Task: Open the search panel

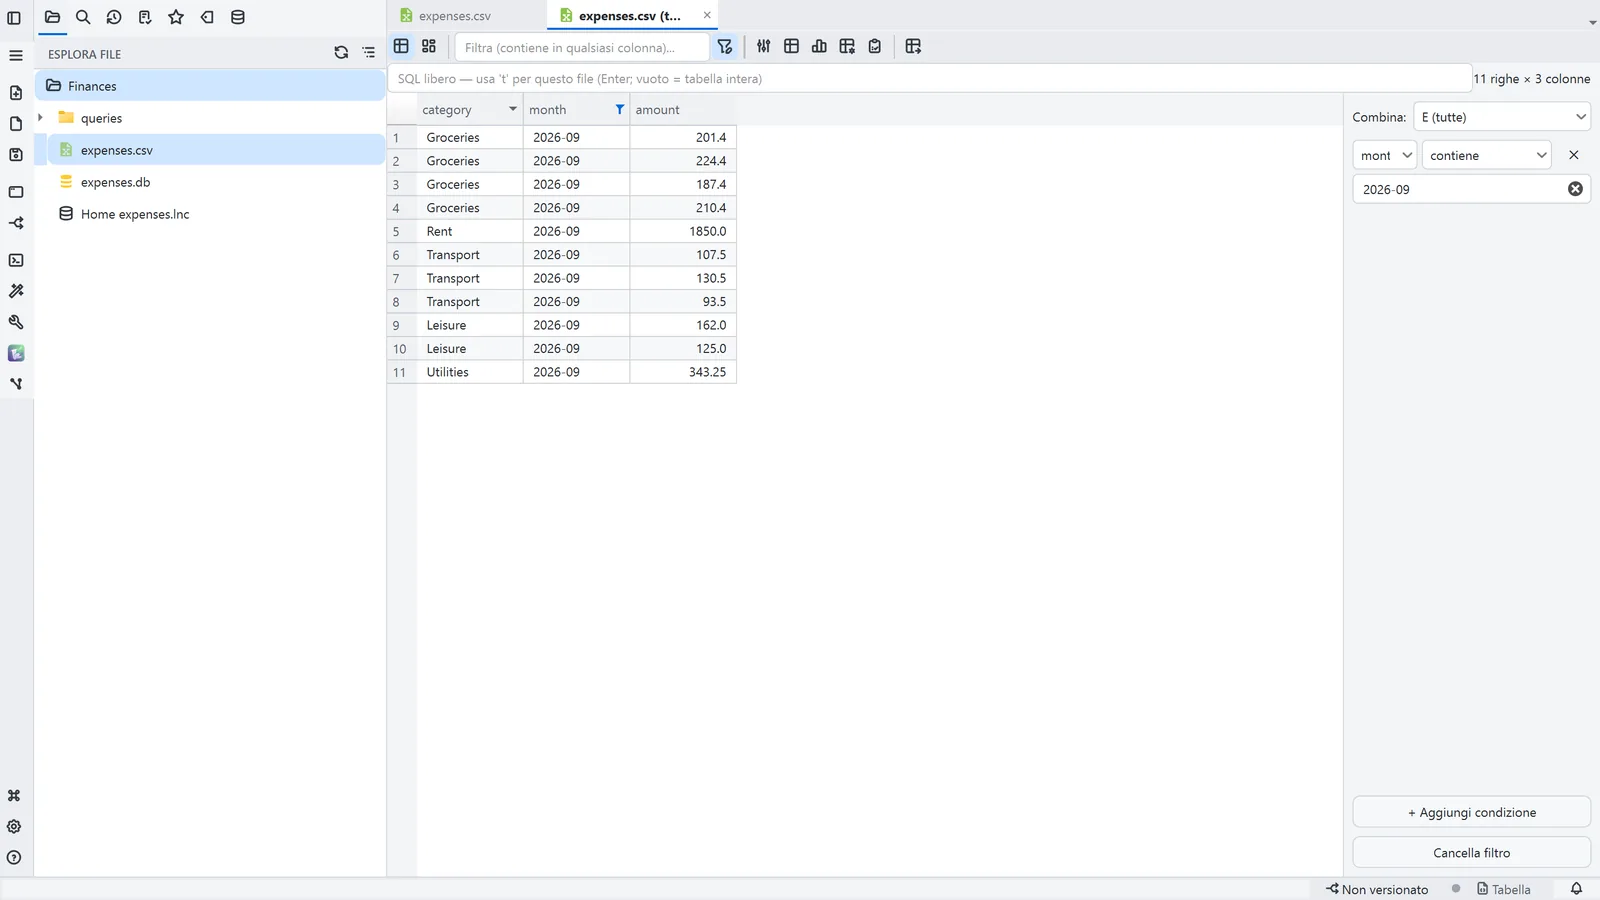Action: tap(83, 17)
